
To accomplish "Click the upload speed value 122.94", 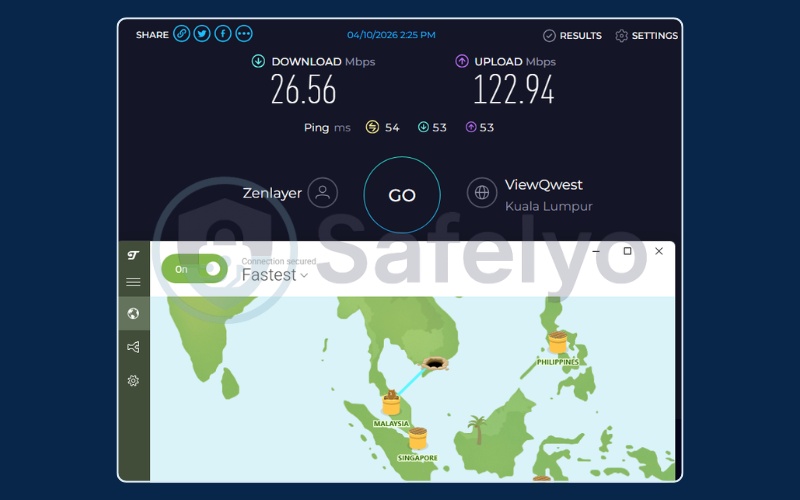I will 514,90.
